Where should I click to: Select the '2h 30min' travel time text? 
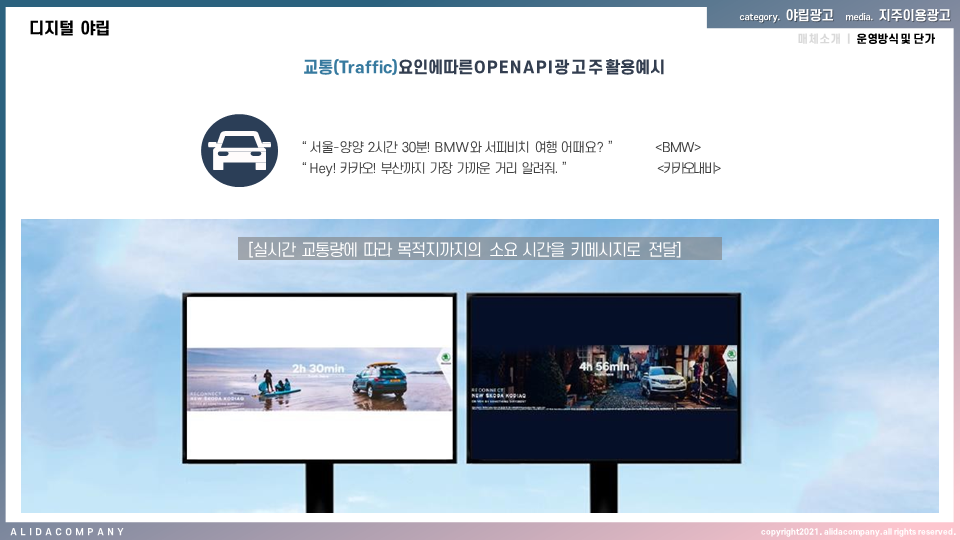tap(318, 368)
